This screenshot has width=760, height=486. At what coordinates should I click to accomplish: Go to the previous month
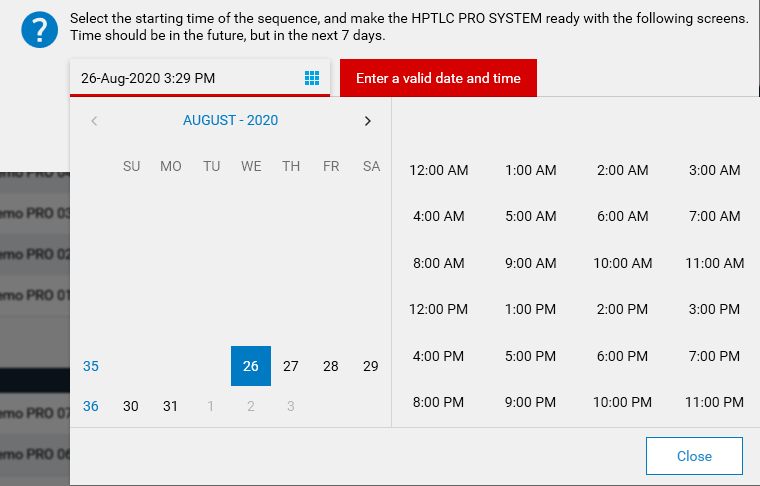[x=94, y=121]
